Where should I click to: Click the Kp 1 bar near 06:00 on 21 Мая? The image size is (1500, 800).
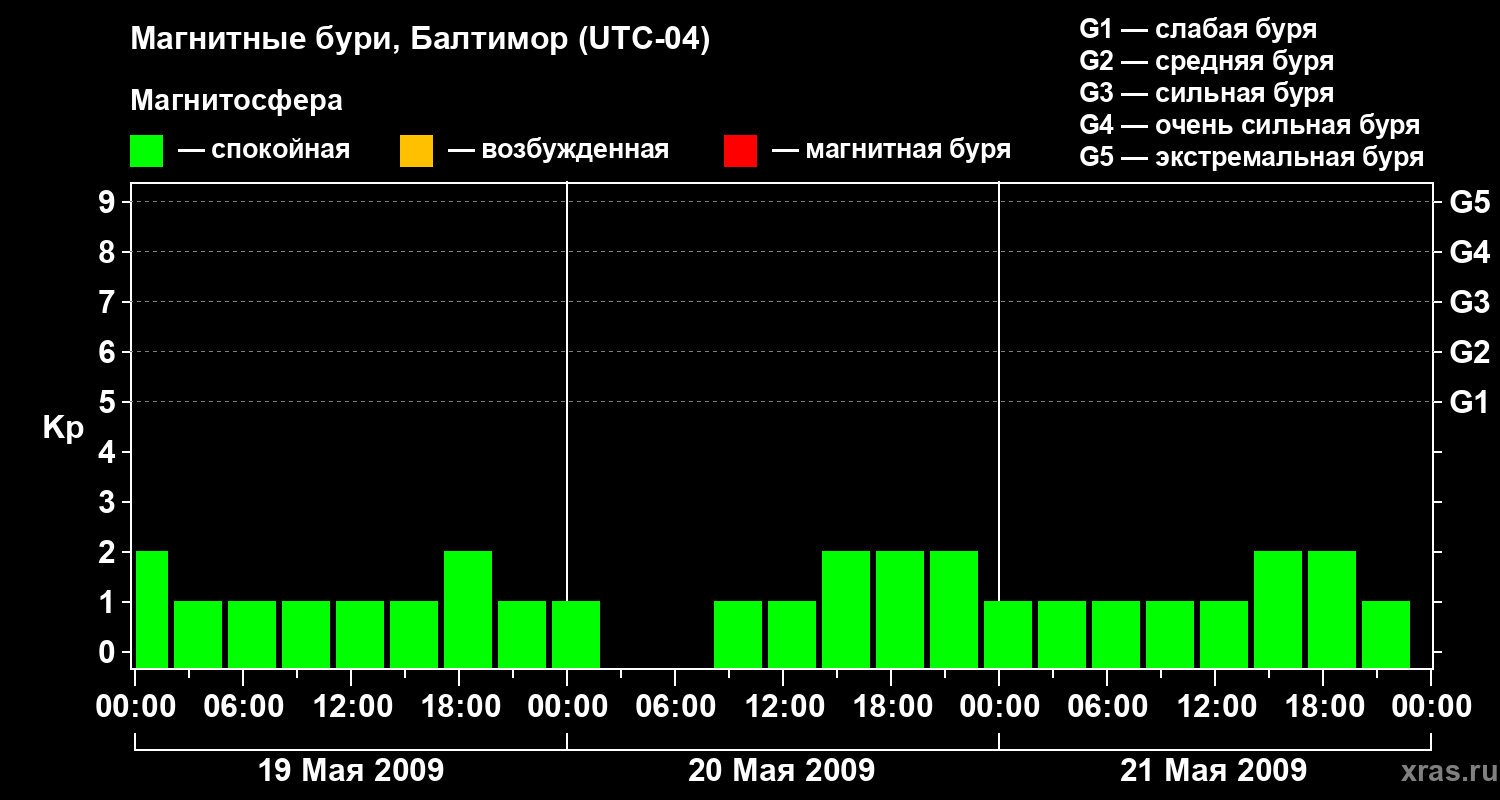click(1116, 634)
